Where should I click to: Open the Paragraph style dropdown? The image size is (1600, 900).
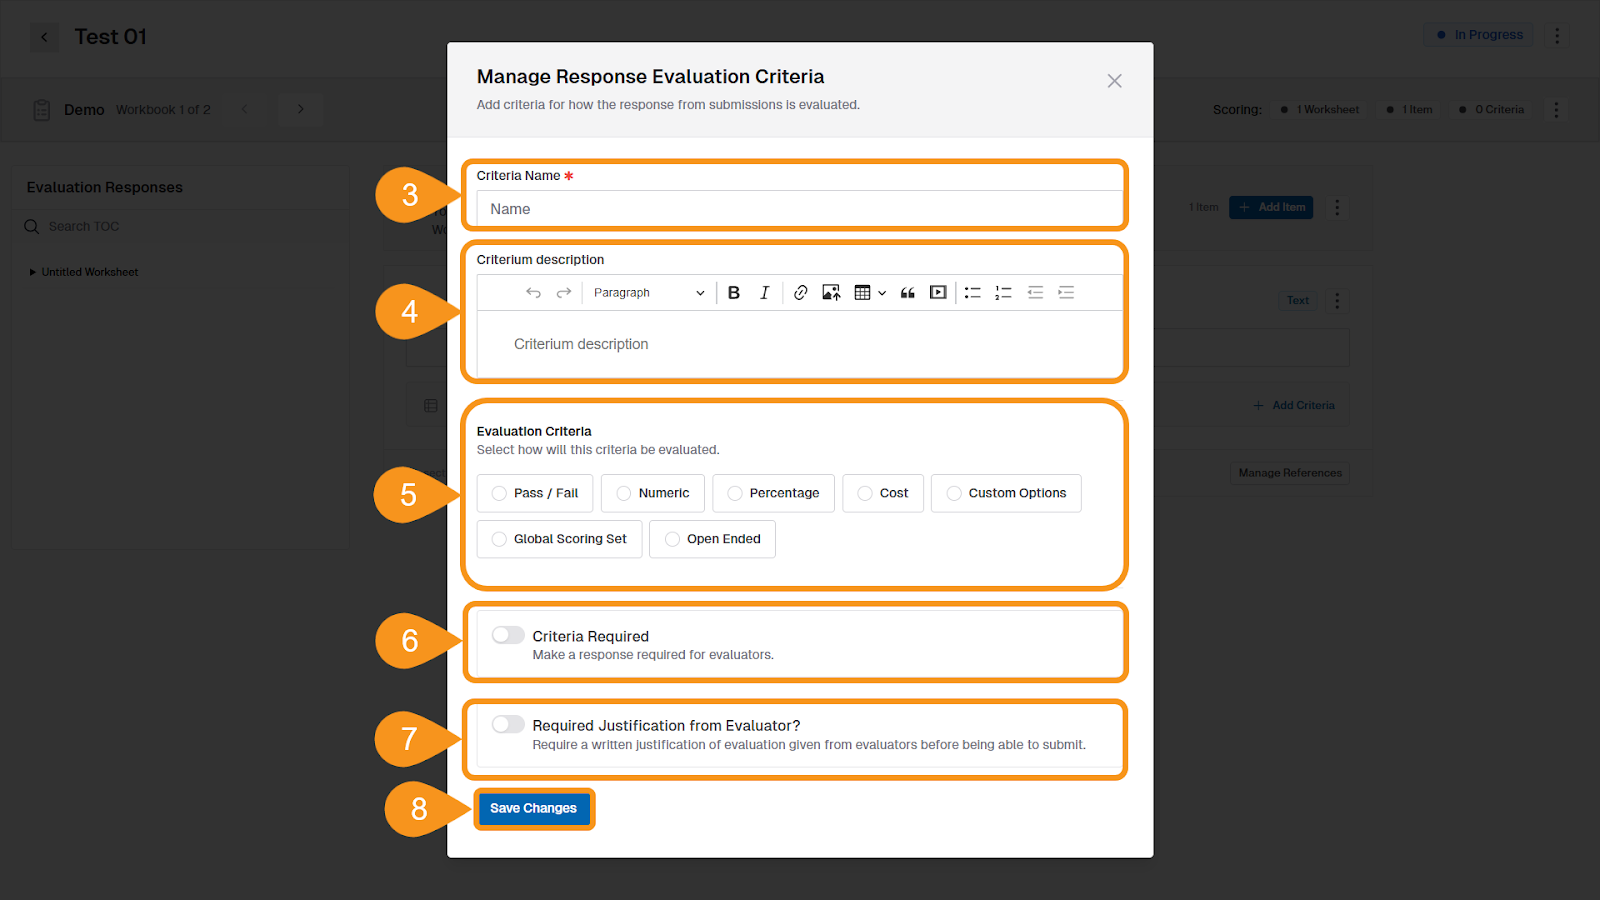point(648,292)
